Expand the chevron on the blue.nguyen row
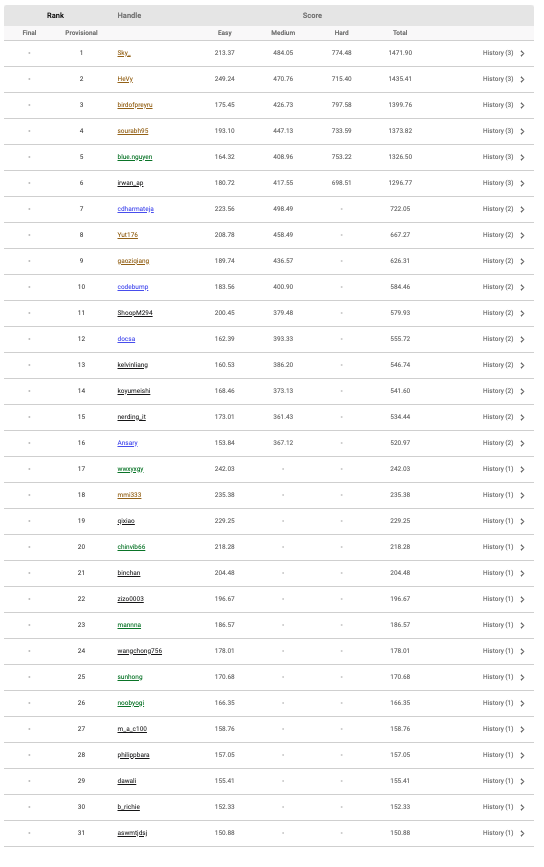The width and height of the screenshot is (544, 867). (x=522, y=158)
